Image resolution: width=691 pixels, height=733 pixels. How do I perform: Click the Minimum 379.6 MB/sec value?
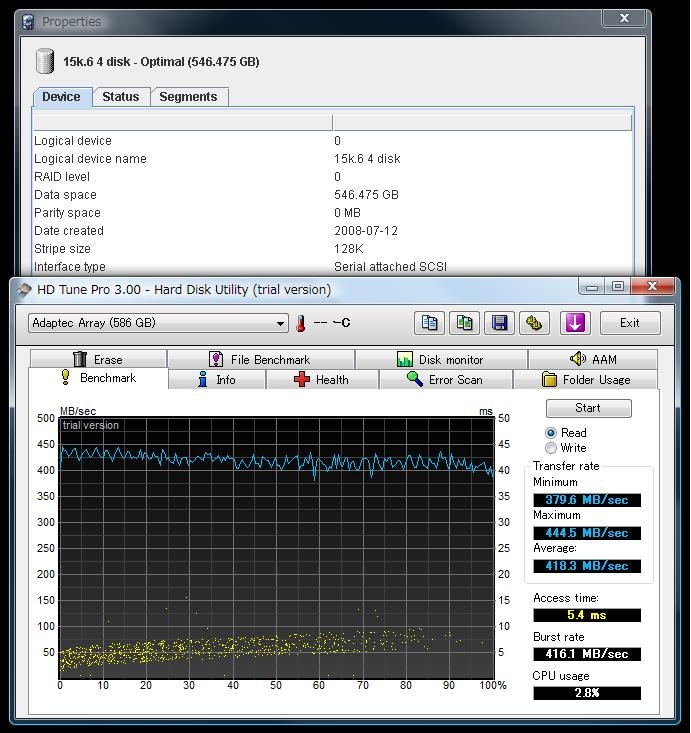tap(587, 500)
